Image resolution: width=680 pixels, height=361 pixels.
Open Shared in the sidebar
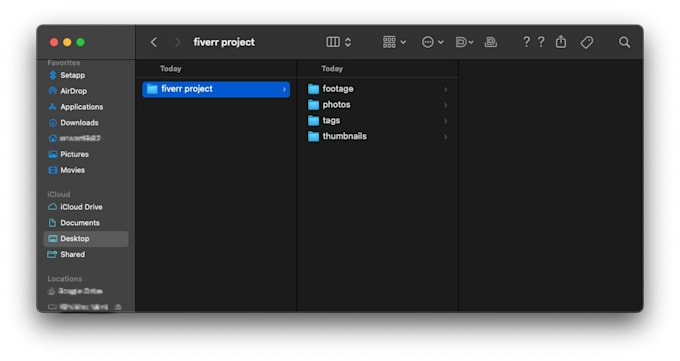tap(86, 255)
